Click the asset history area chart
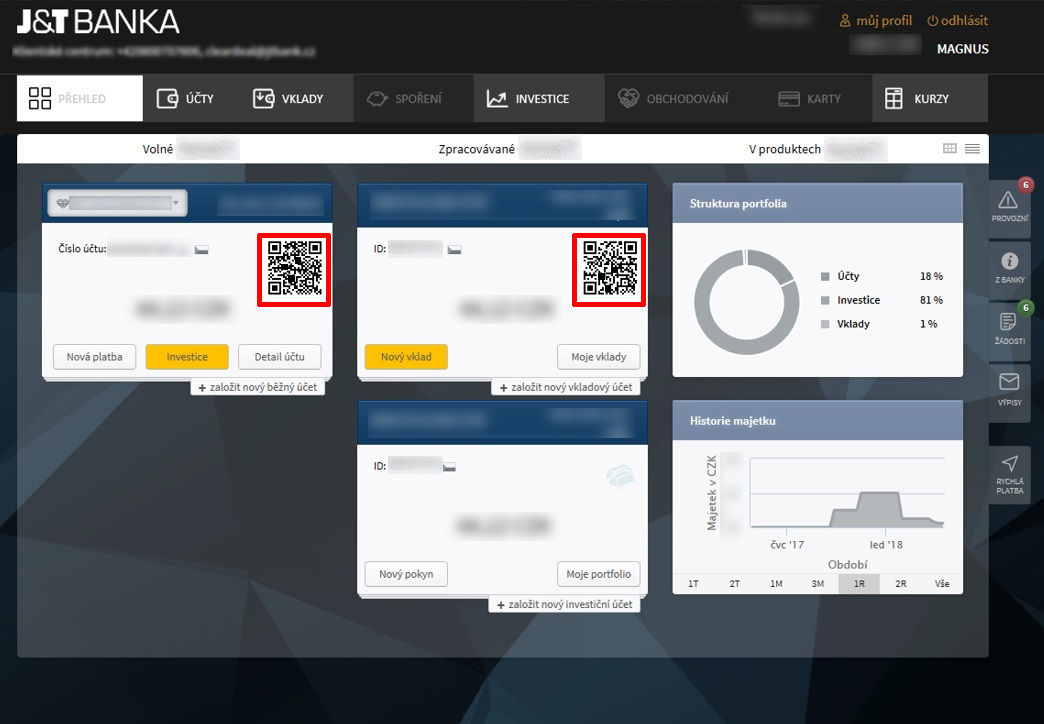Image resolution: width=1044 pixels, height=724 pixels. click(x=847, y=492)
